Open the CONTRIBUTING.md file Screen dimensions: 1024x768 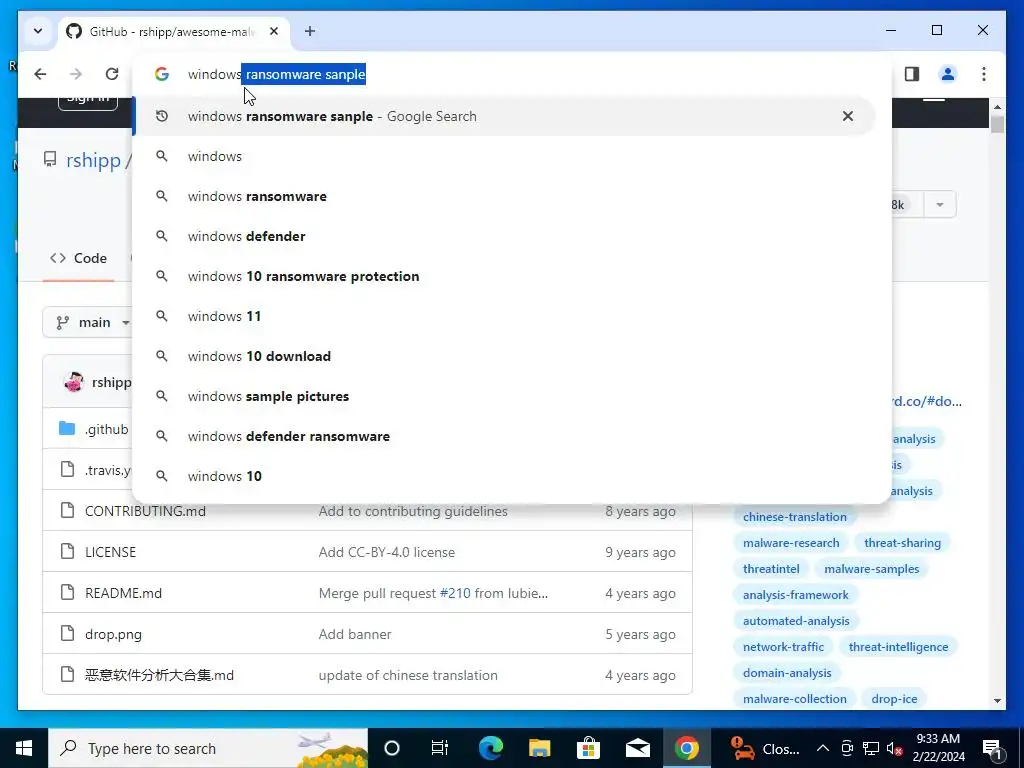(x=145, y=511)
